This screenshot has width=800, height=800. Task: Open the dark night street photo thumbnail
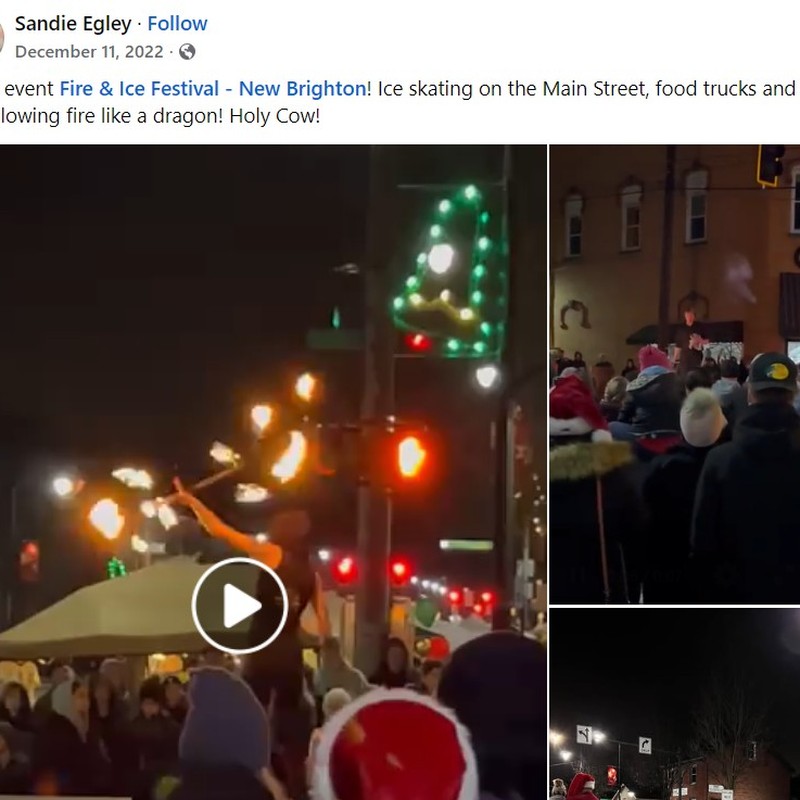674,704
